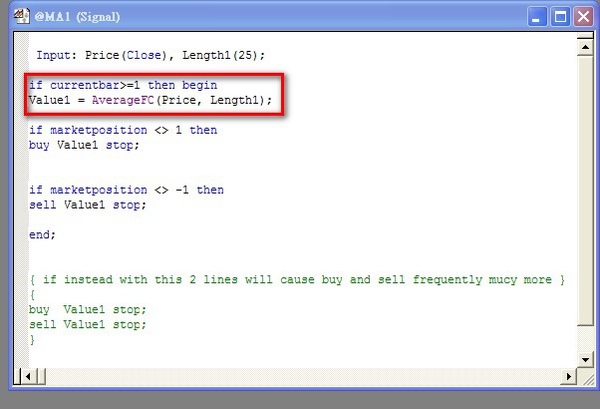
Task: Click 'currentbar>=1' in the code
Action: tap(95, 85)
